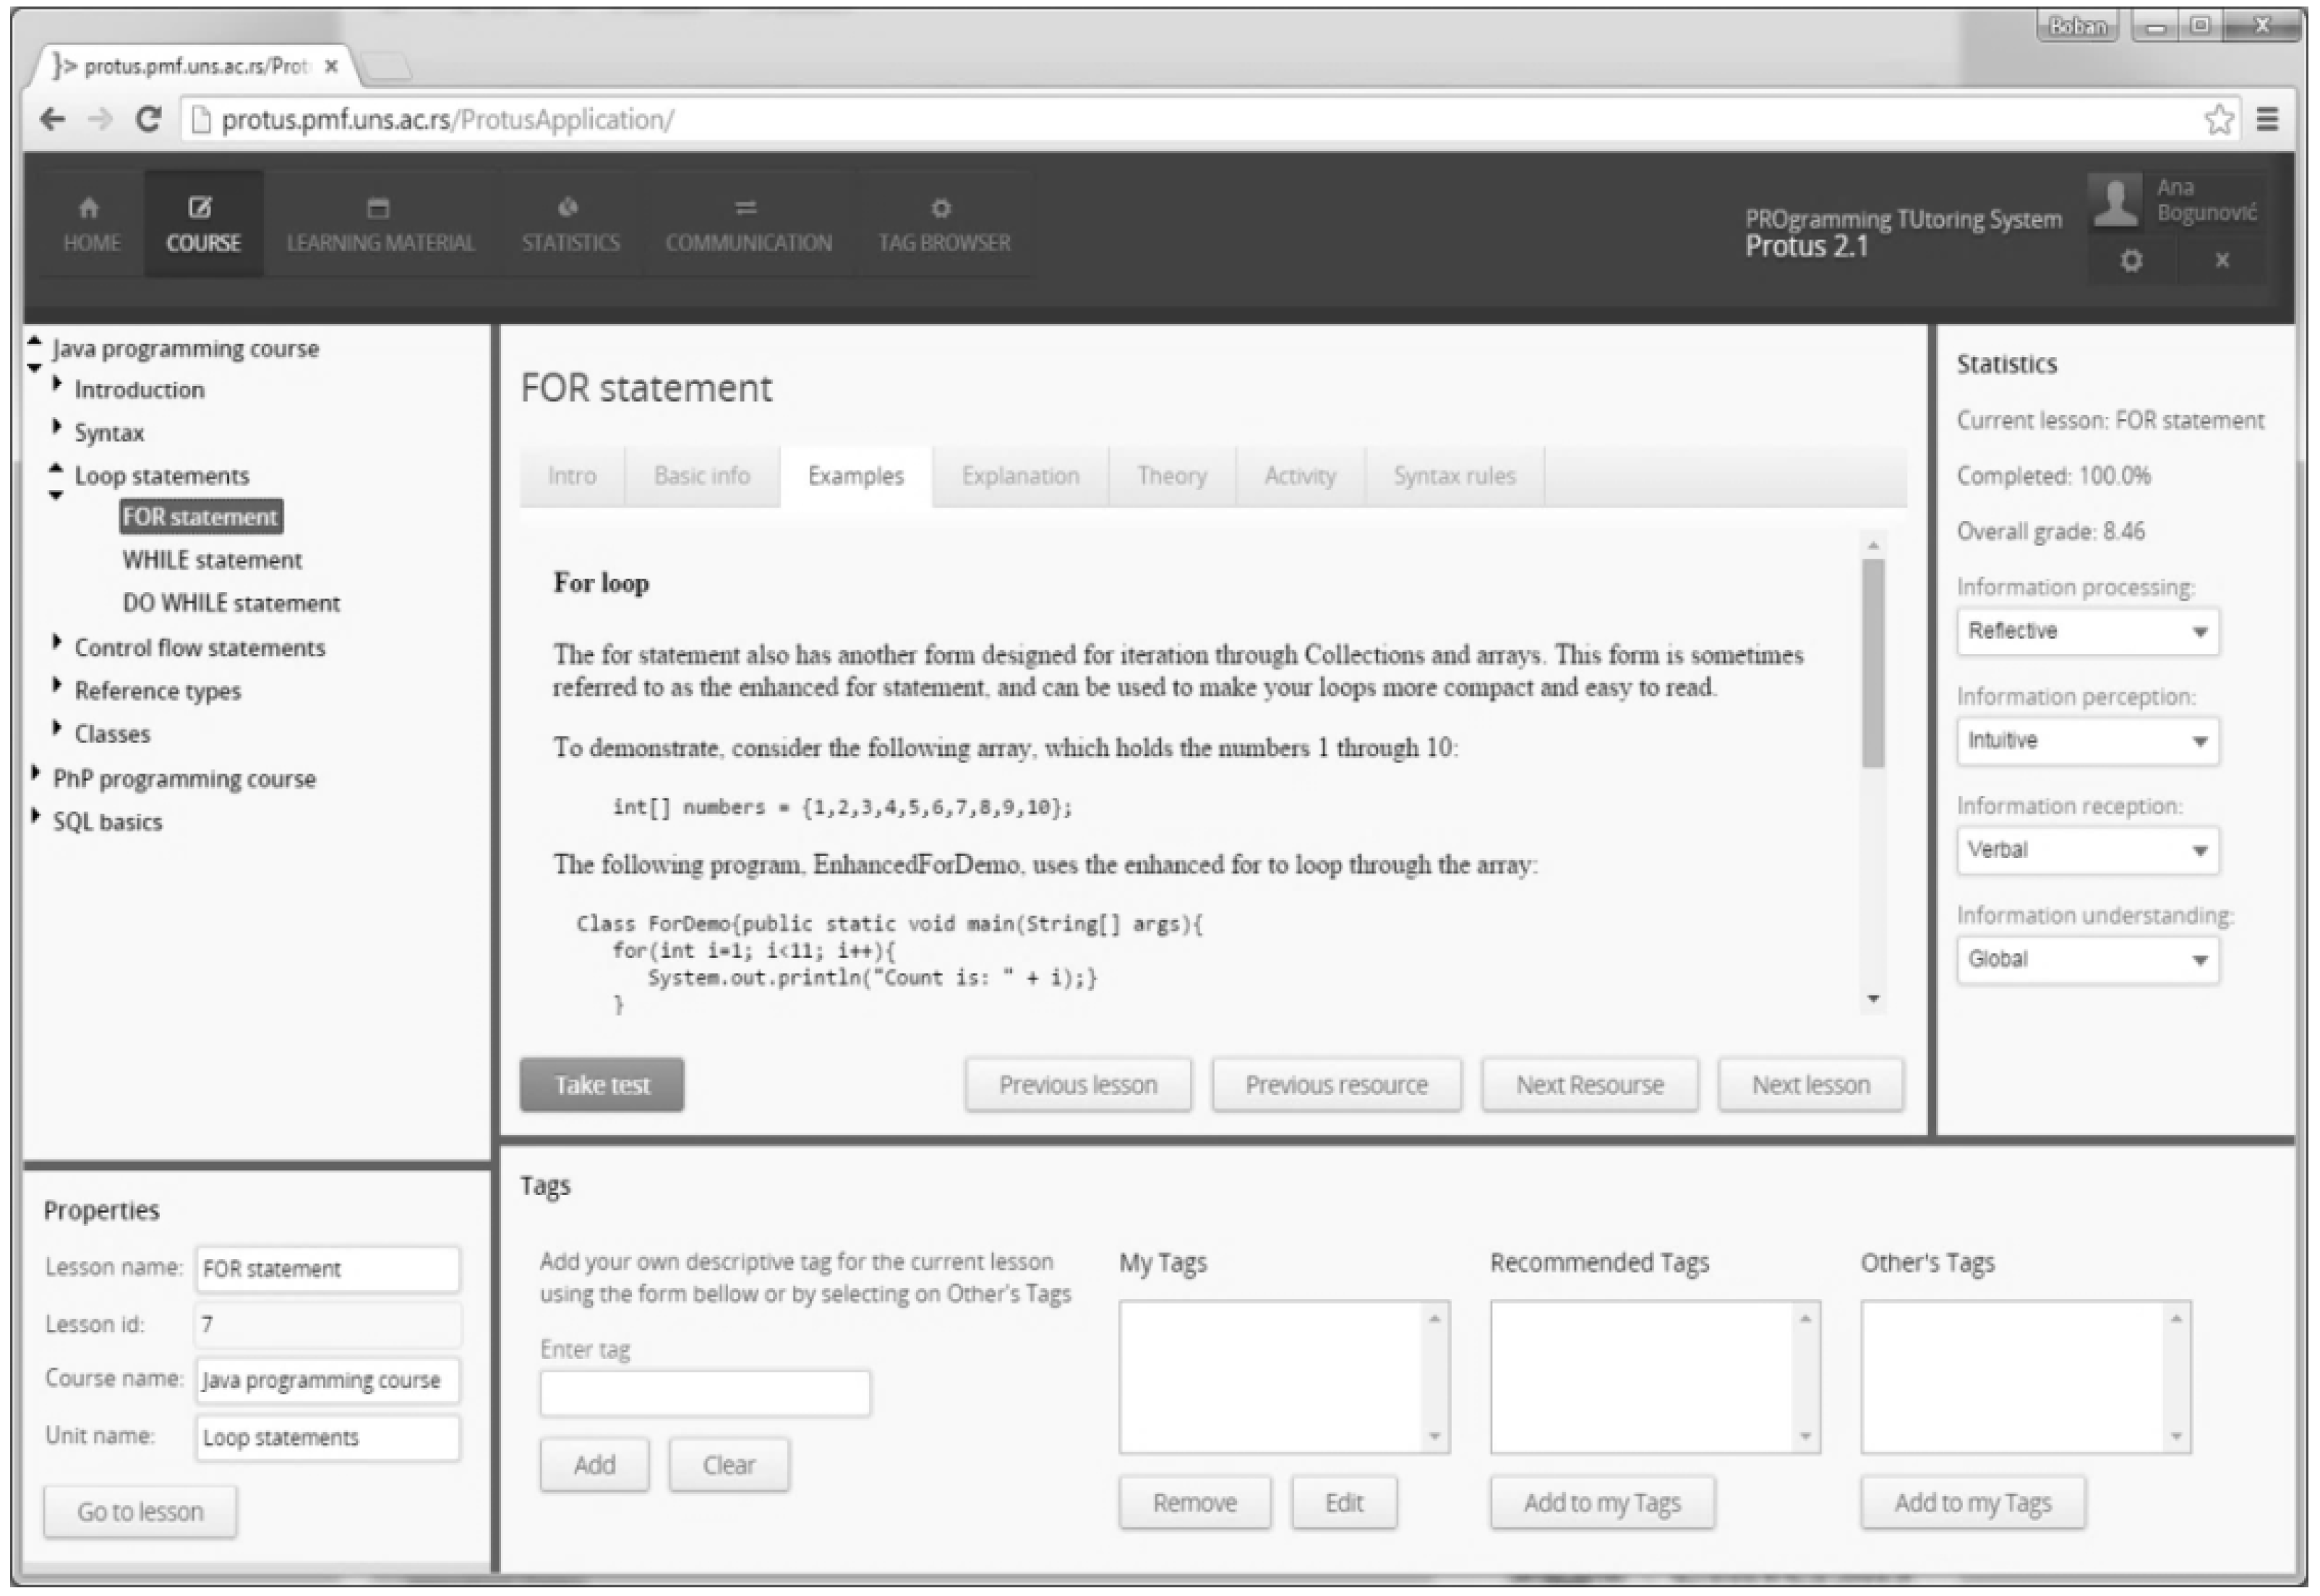This screenshot has width=2320, height=1596.
Task: Open the Statistics navigation icon
Action: point(569,208)
